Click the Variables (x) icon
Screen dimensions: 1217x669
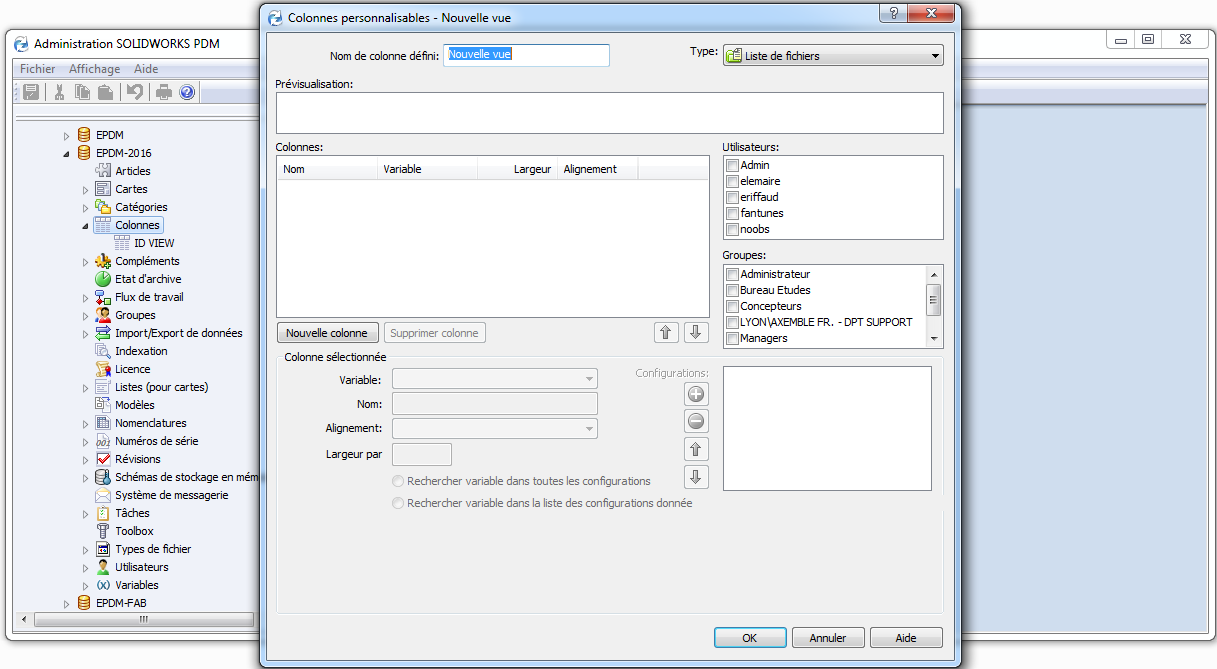[x=103, y=585]
